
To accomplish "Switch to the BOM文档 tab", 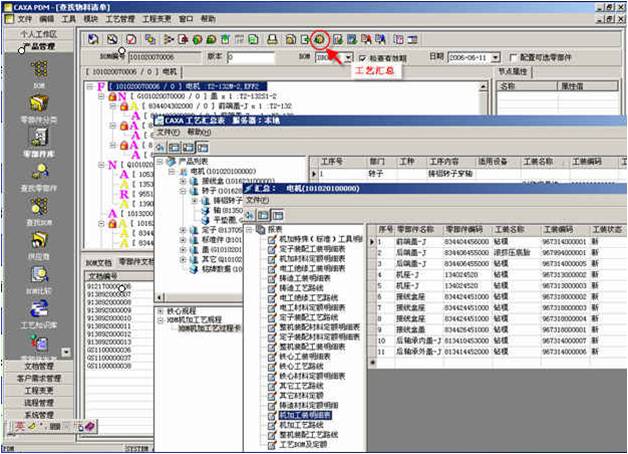I will click(99, 263).
